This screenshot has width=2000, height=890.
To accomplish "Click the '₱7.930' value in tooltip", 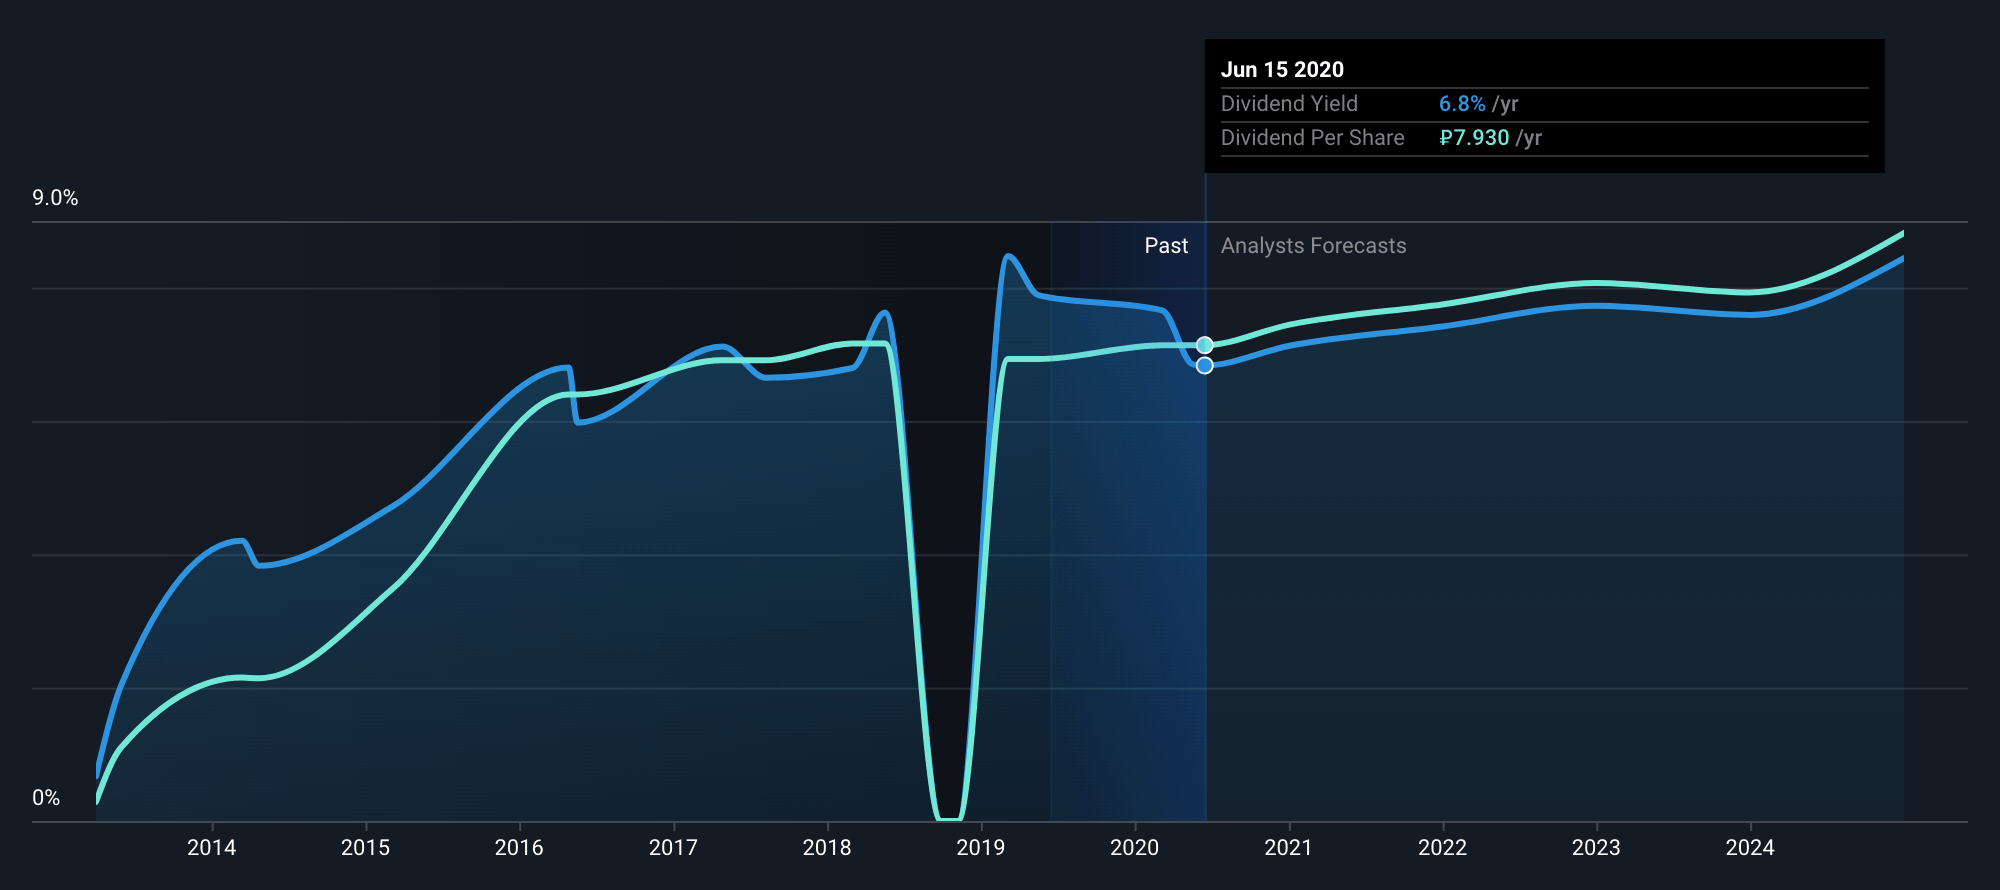I will pyautogui.click(x=1474, y=138).
